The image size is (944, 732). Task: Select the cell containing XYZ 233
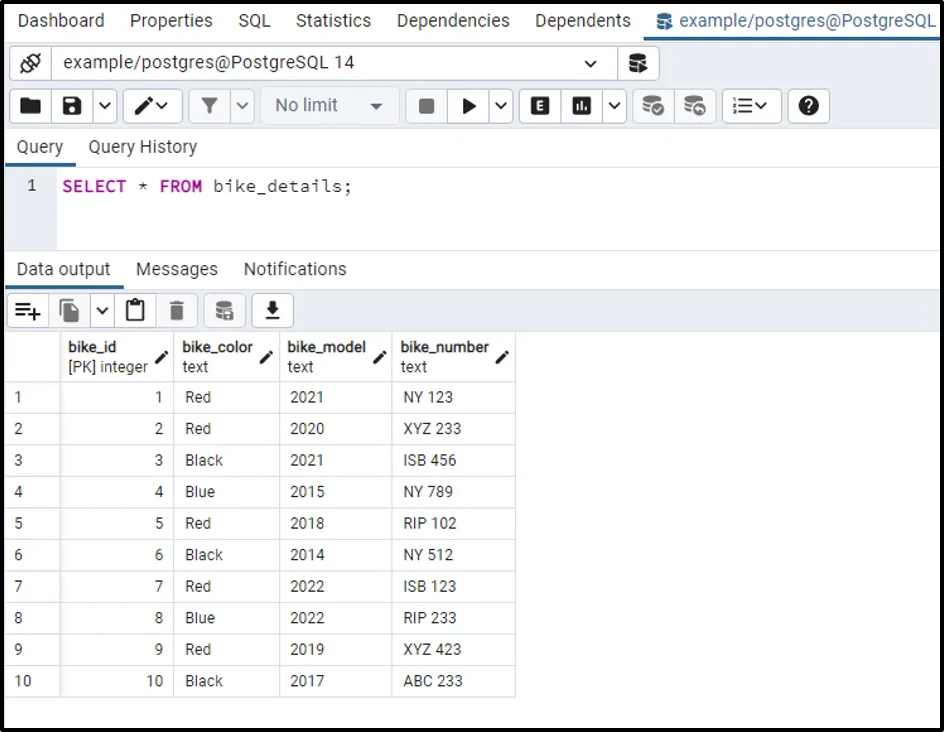(431, 429)
